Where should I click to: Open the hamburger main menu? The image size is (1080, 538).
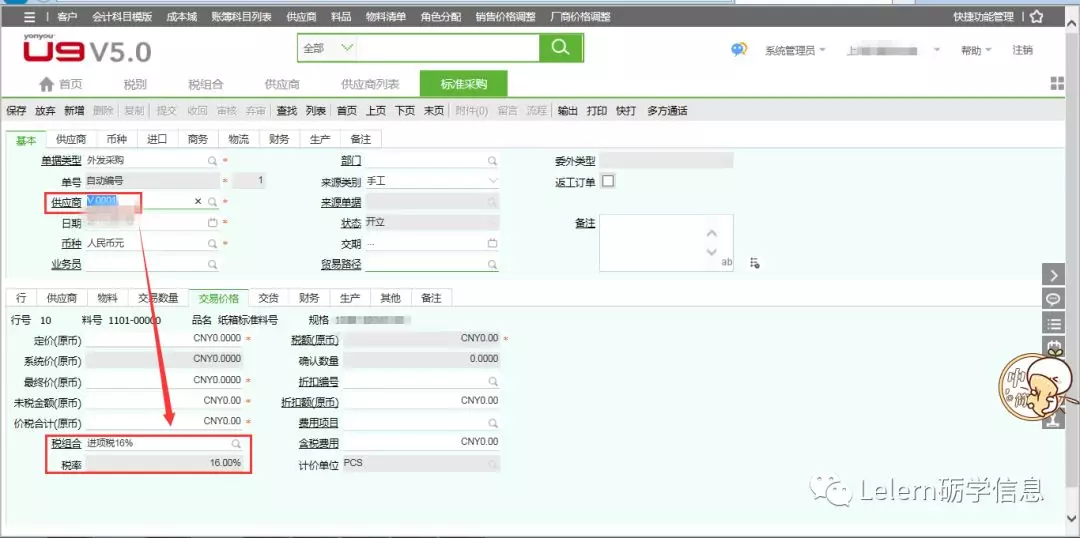[29, 17]
